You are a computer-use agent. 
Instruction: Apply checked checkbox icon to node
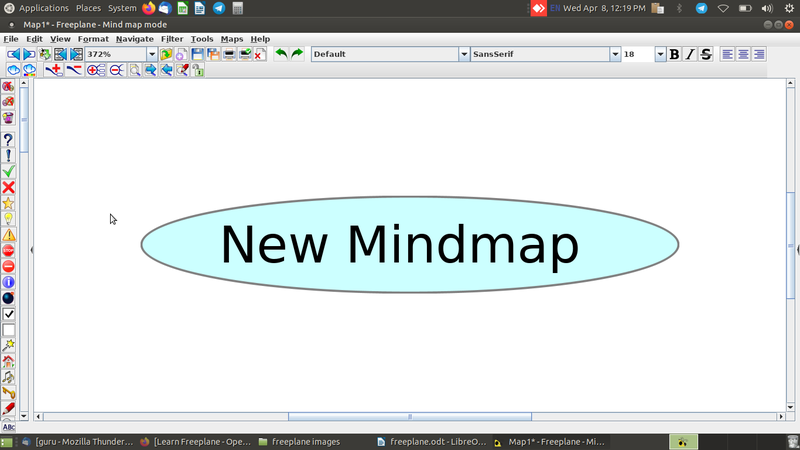tap(8, 314)
